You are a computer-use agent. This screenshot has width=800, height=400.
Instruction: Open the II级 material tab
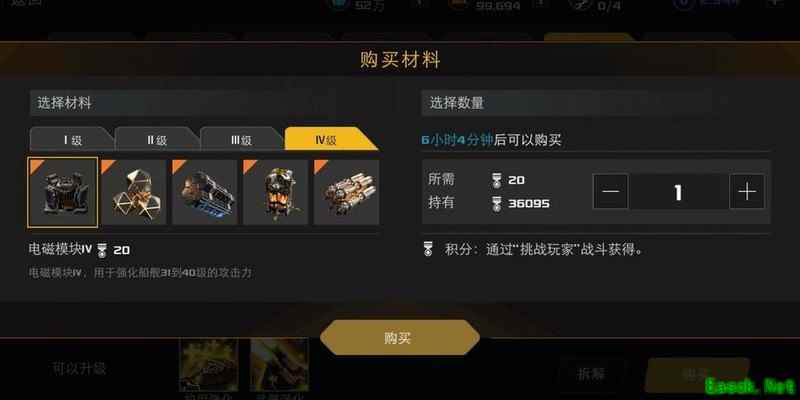click(157, 140)
